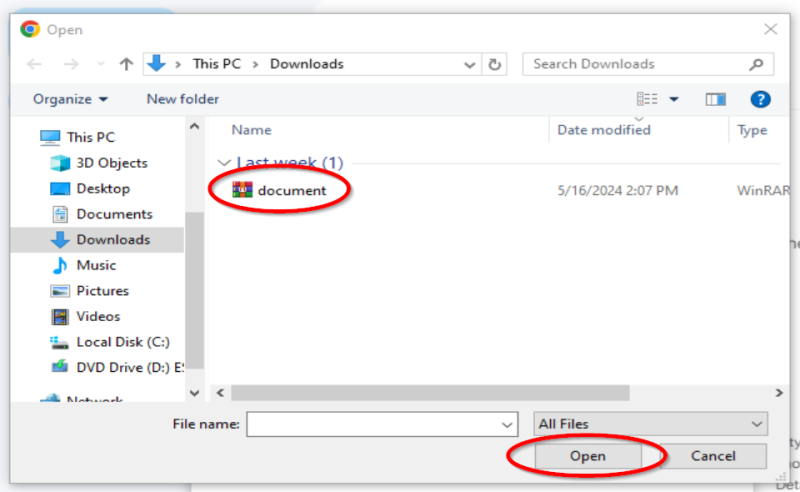Toggle the preview pane
The image size is (800, 492).
click(x=715, y=99)
